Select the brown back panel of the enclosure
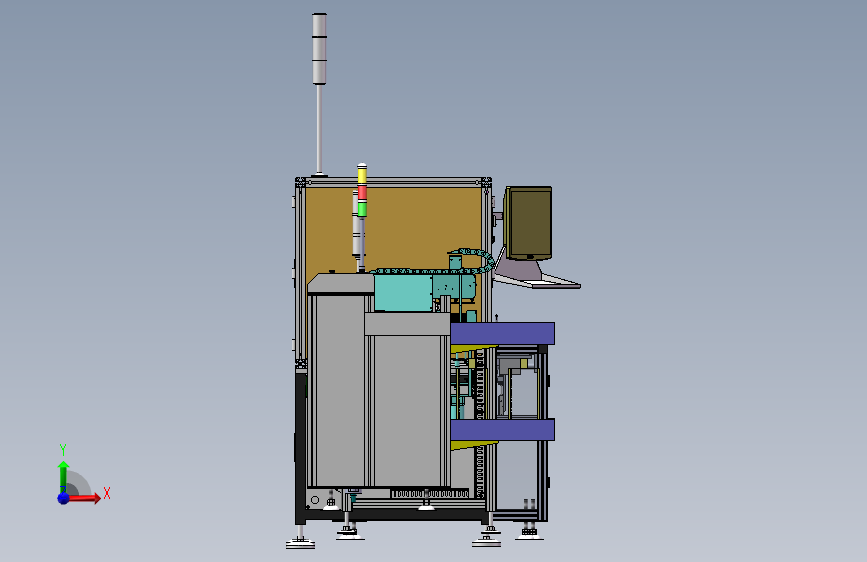The height and width of the screenshot is (562, 867). 409,228
